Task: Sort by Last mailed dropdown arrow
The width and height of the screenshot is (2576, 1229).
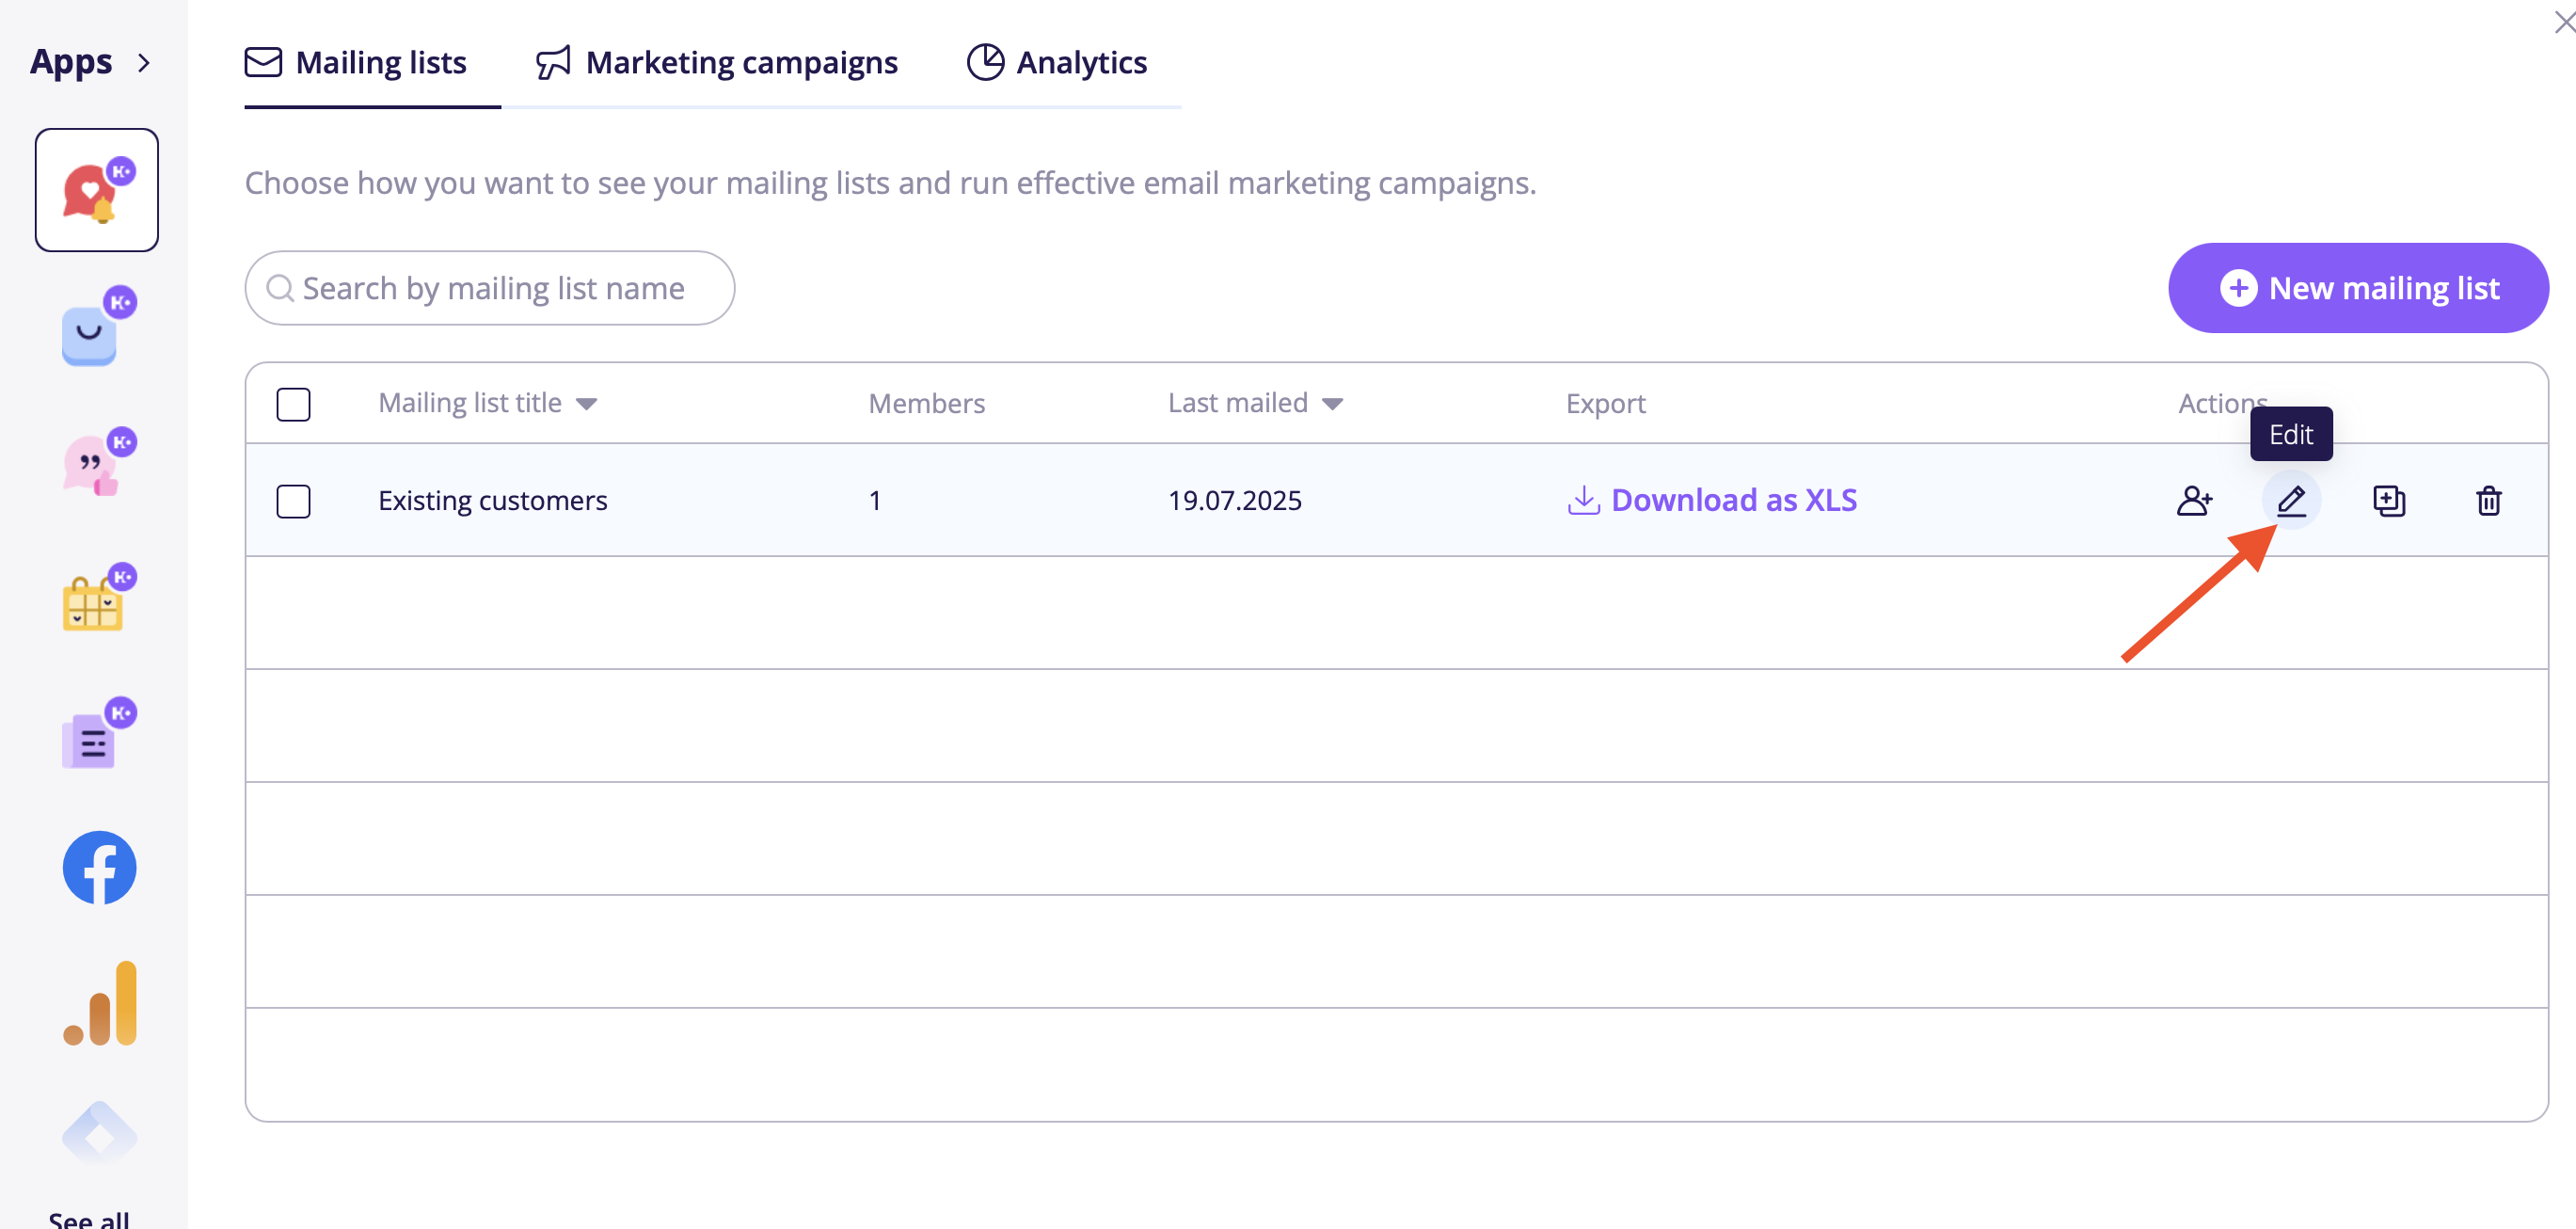Action: [1332, 404]
